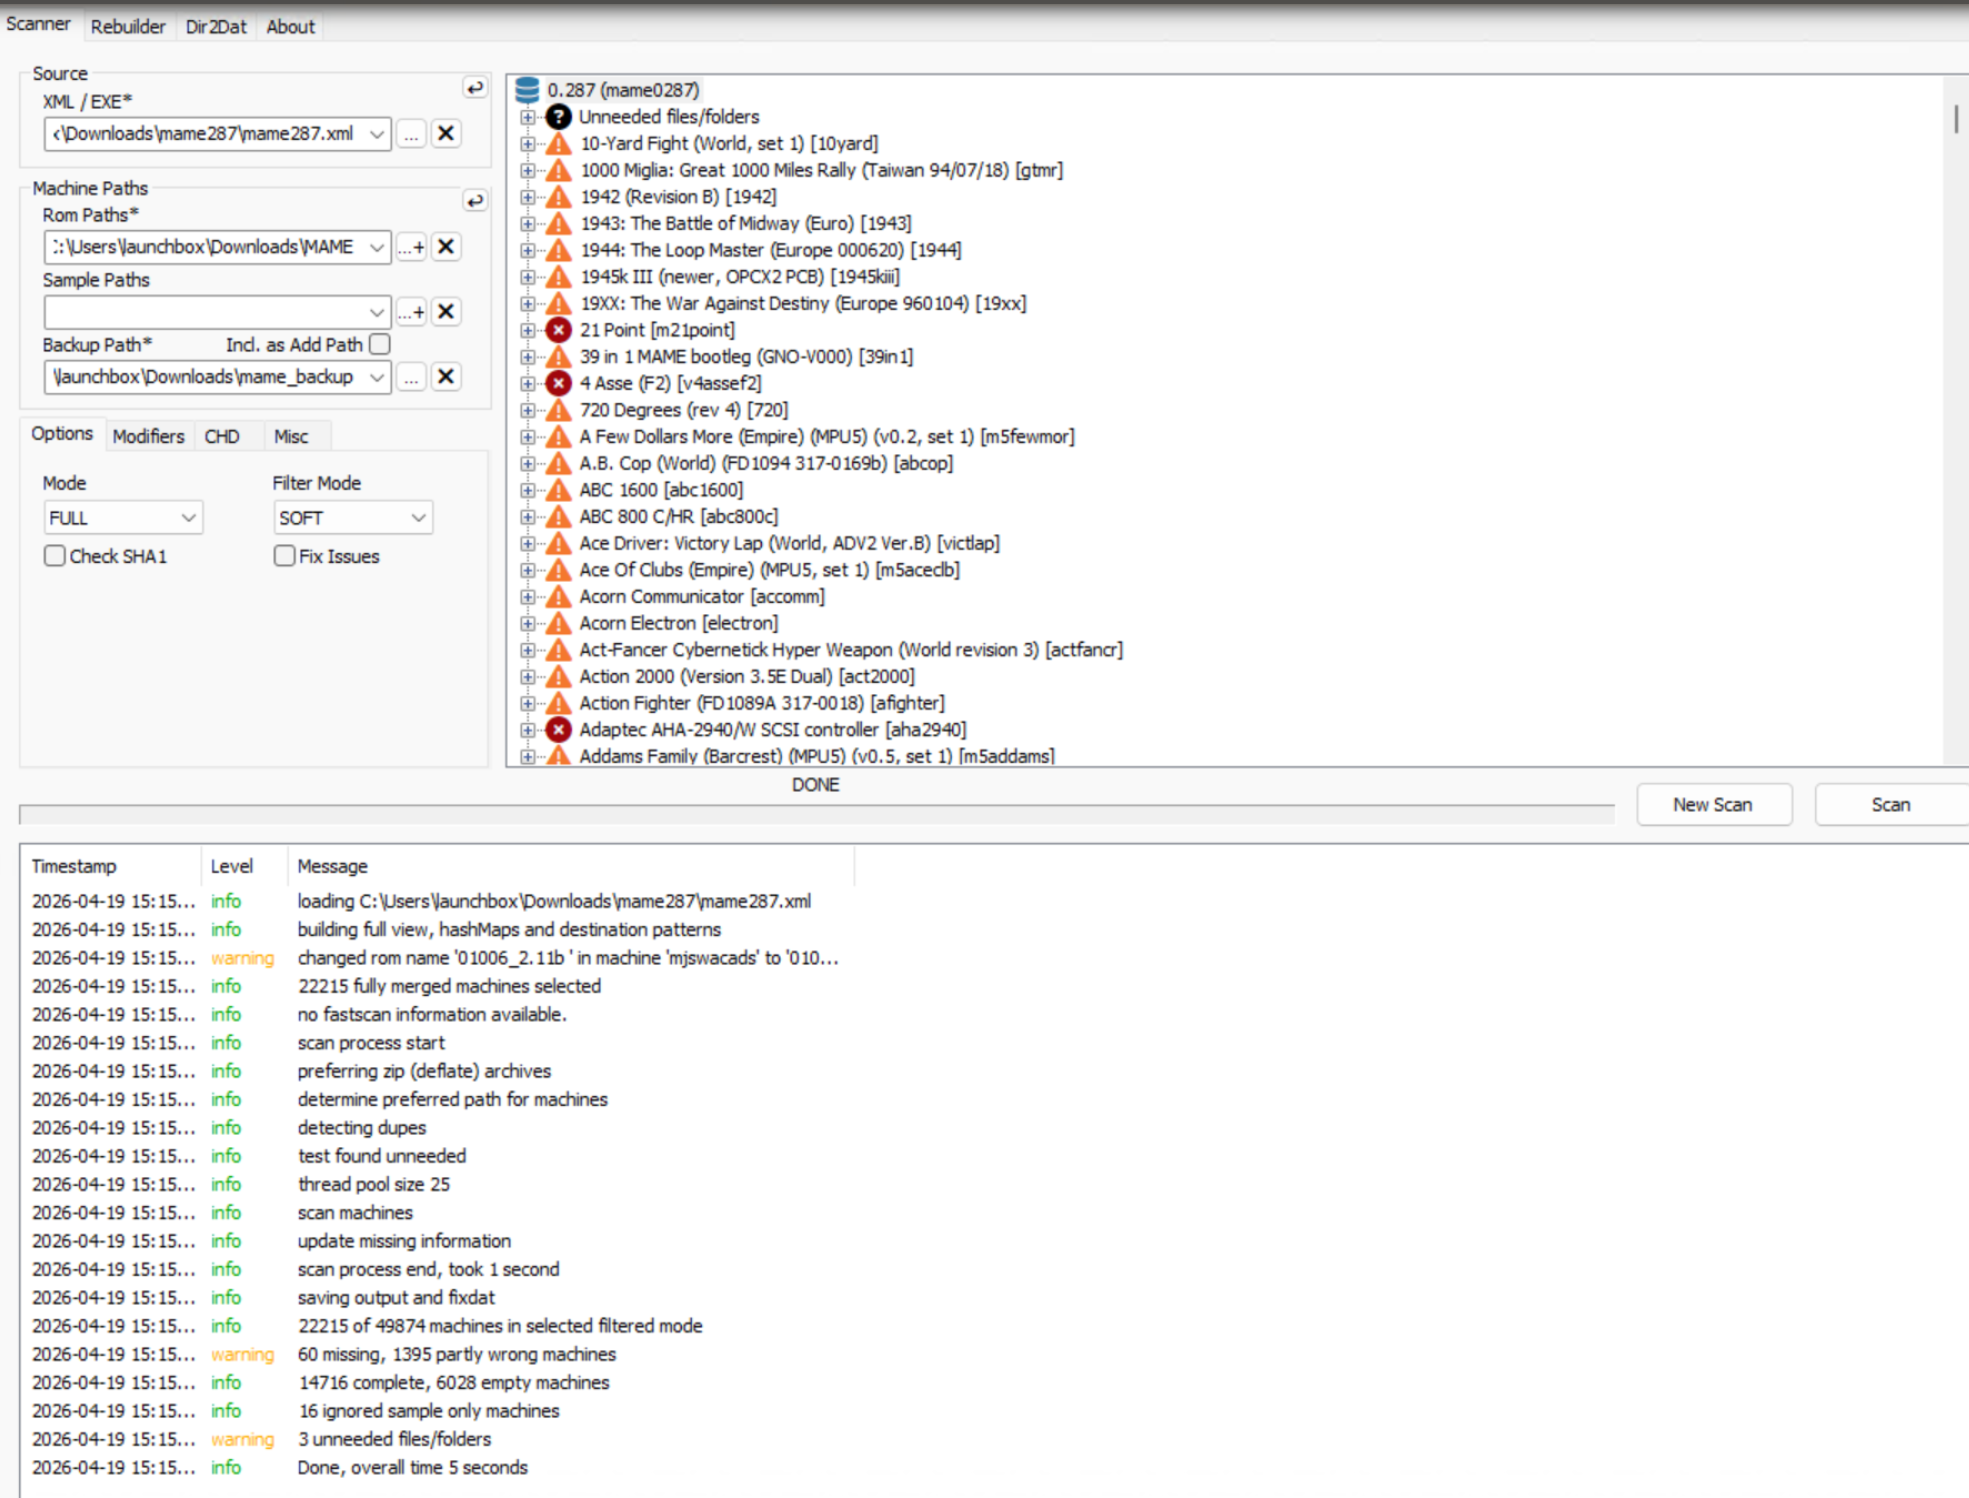1969x1498 pixels.
Task: Enable the Check SHA1 checkbox
Action: point(54,555)
